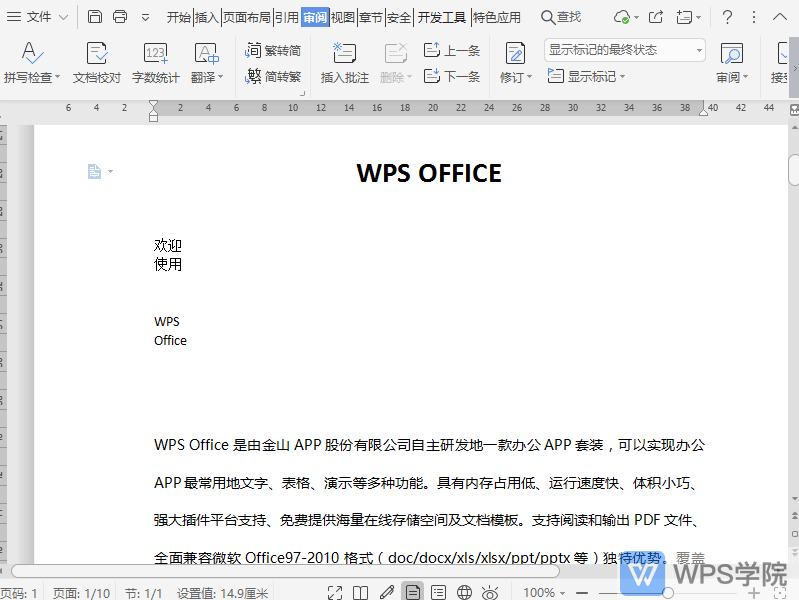The height and width of the screenshot is (600, 799).
Task: Go to next comment (下一条)
Action: pos(452,76)
